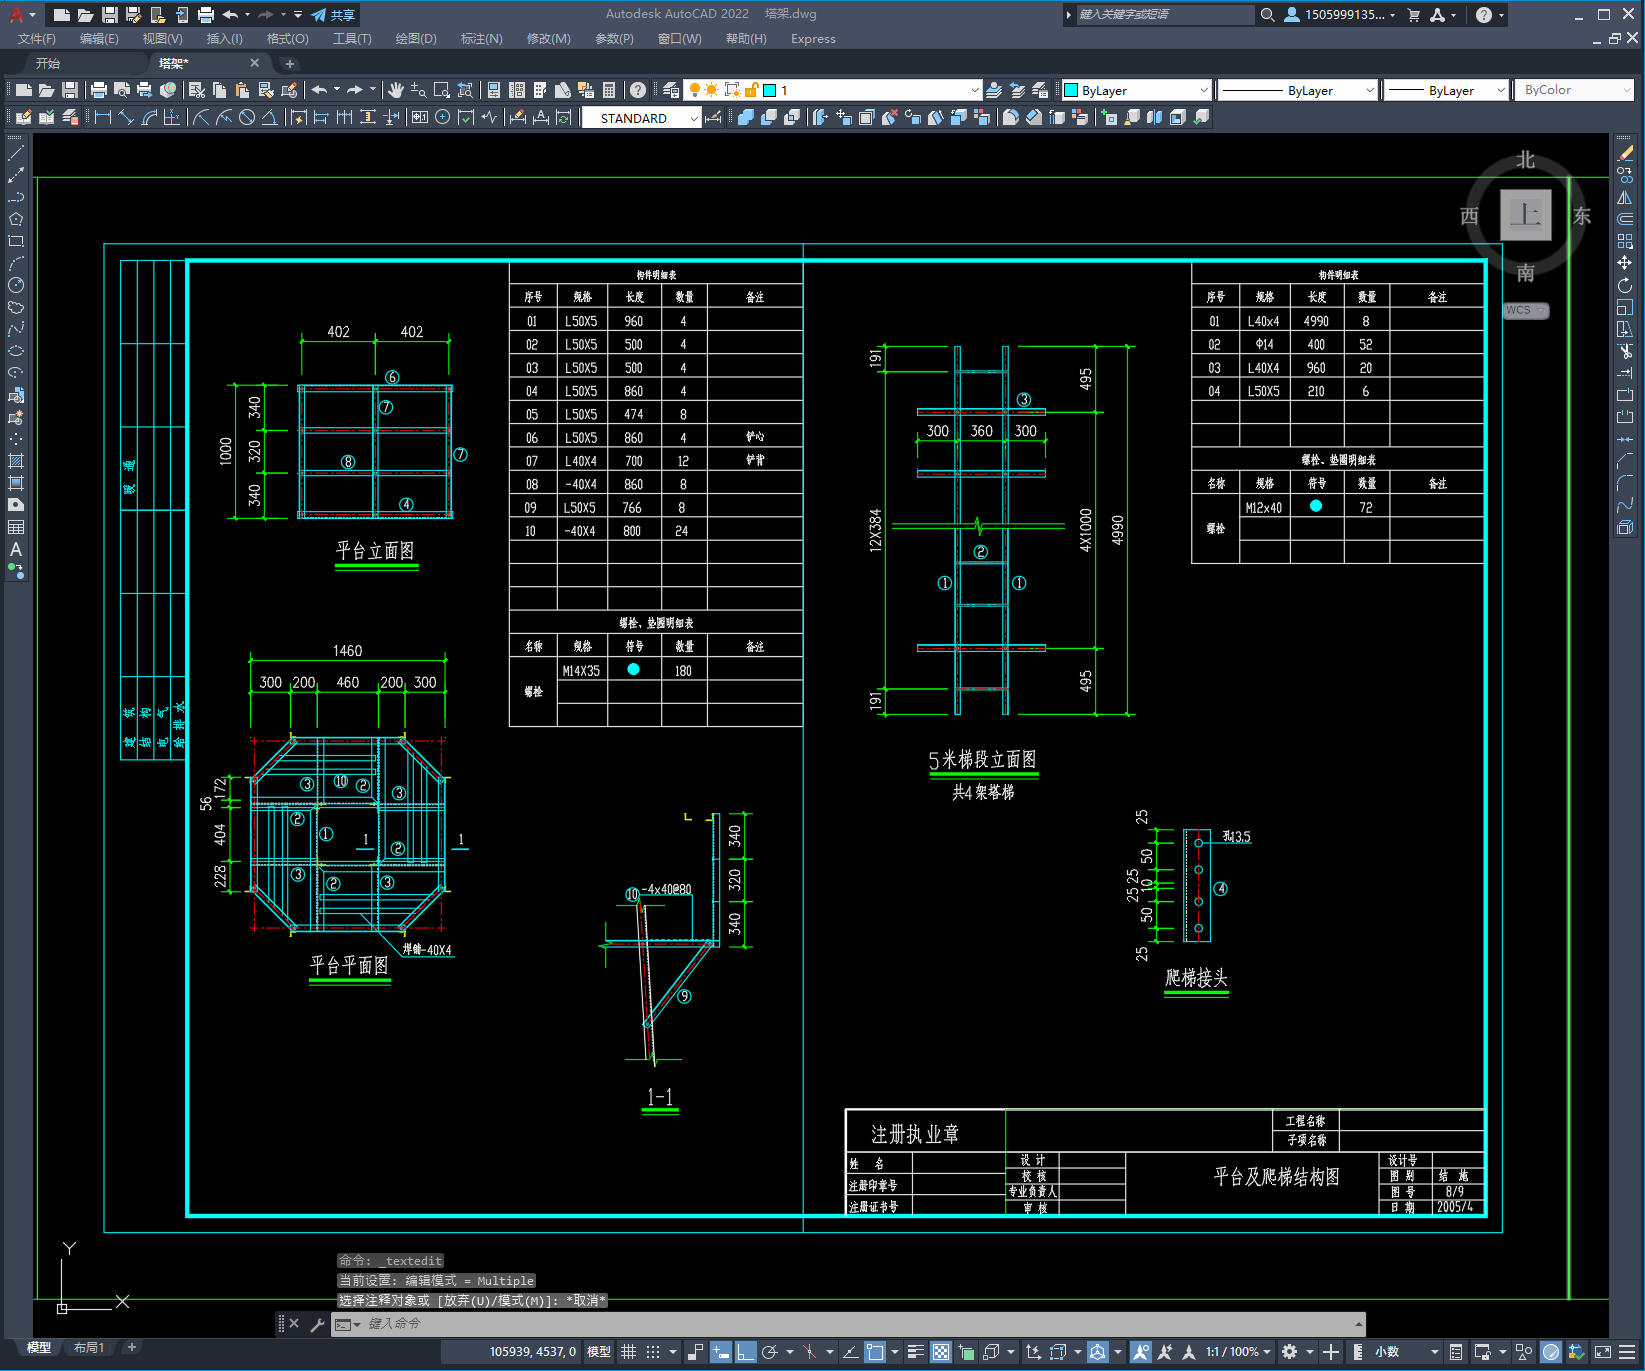Viewport: 1645px width, 1371px height.
Task: Toggle the drawing grid display in status bar
Action: click(628, 1352)
